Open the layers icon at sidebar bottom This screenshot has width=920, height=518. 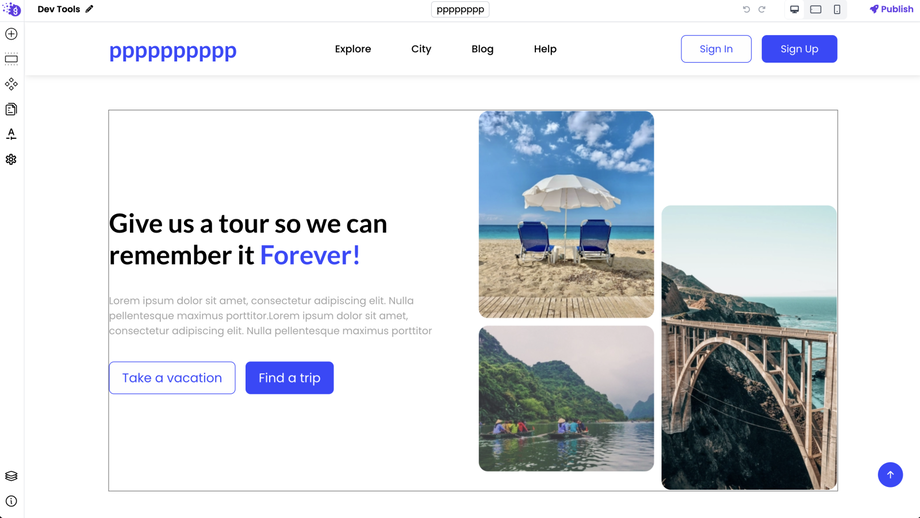click(x=11, y=476)
